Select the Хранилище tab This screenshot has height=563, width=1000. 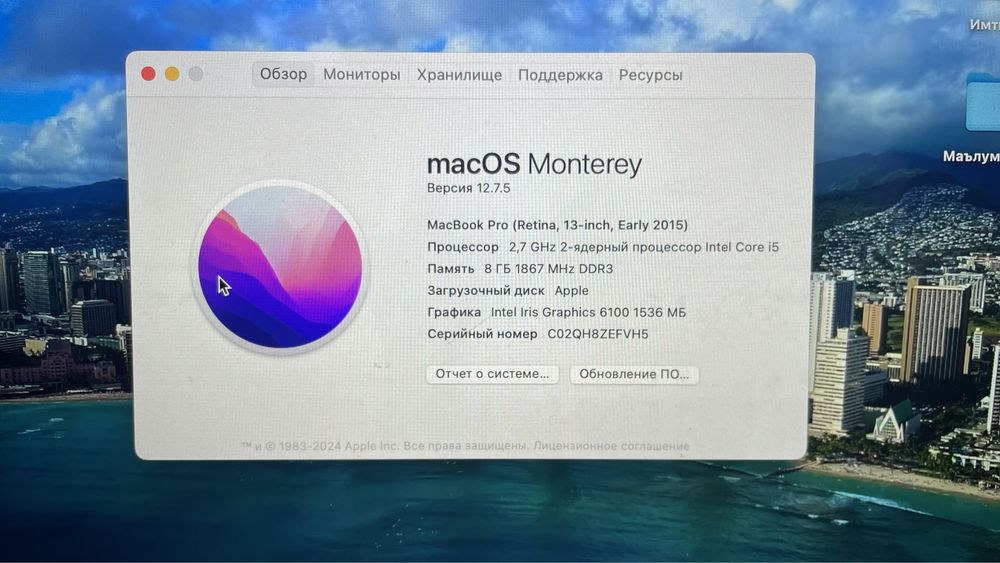(459, 75)
